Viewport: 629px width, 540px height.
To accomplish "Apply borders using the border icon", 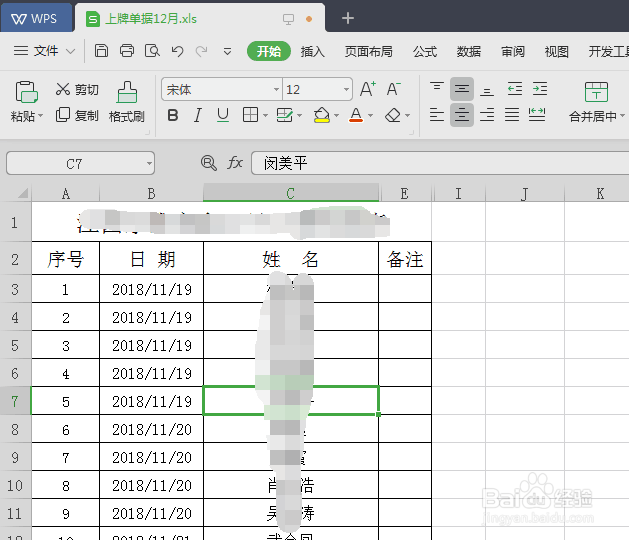I will pos(250,115).
